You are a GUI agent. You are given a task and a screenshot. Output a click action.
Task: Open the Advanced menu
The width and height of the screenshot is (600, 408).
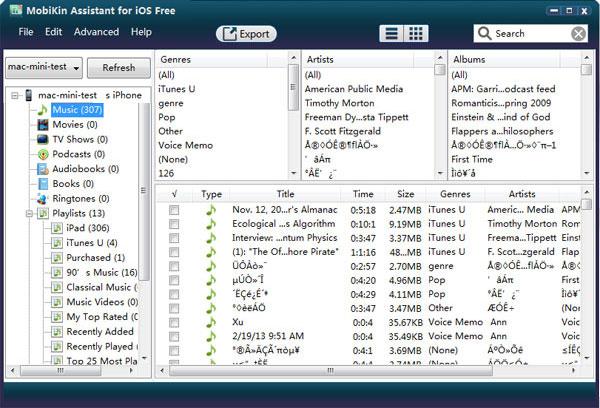click(x=96, y=32)
